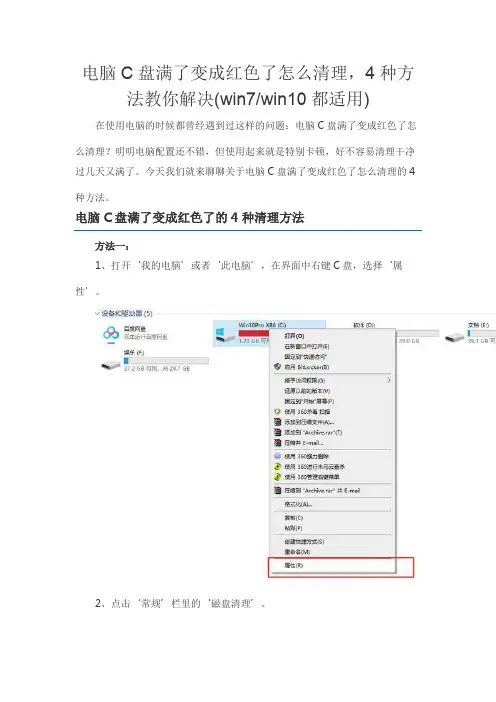Click WinRAR icon beside 'Add to archive (A)...'
The height and width of the screenshot is (702, 496).
click(x=277, y=422)
